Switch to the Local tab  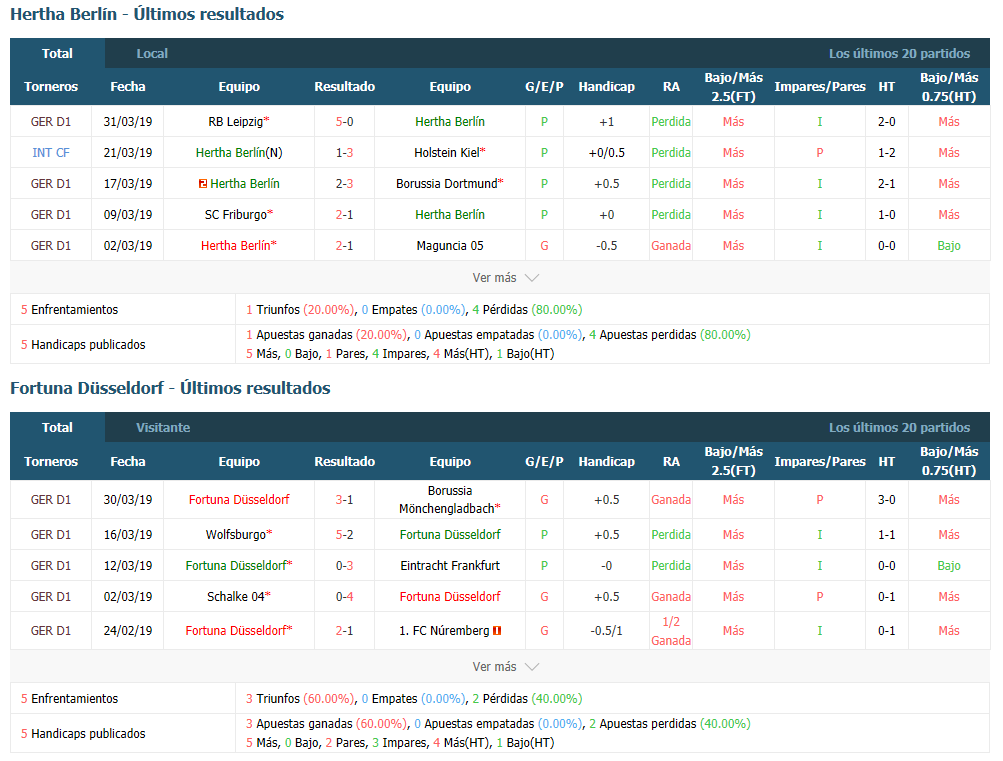pyautogui.click(x=152, y=54)
